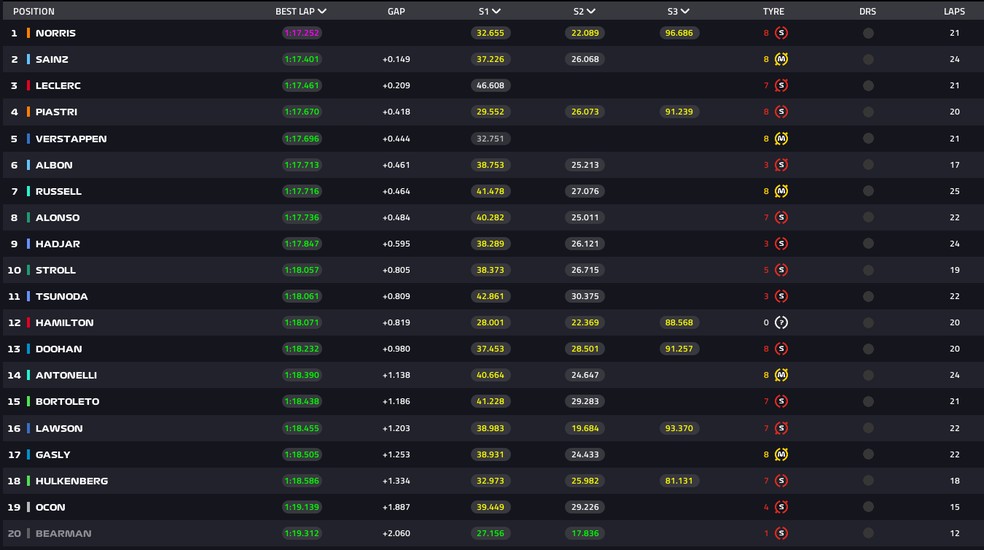Click Sainz's best lap 1:17.401
Viewport: 984px width, 550px height.
click(302, 59)
